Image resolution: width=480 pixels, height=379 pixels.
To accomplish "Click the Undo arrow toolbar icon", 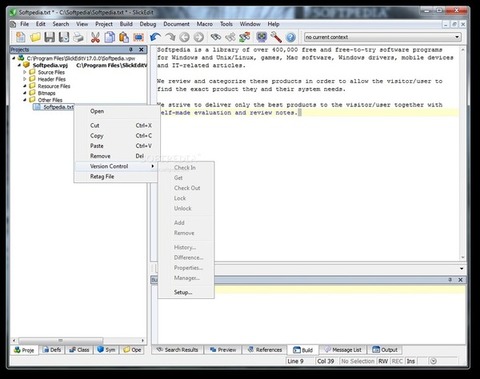I will 155,37.
